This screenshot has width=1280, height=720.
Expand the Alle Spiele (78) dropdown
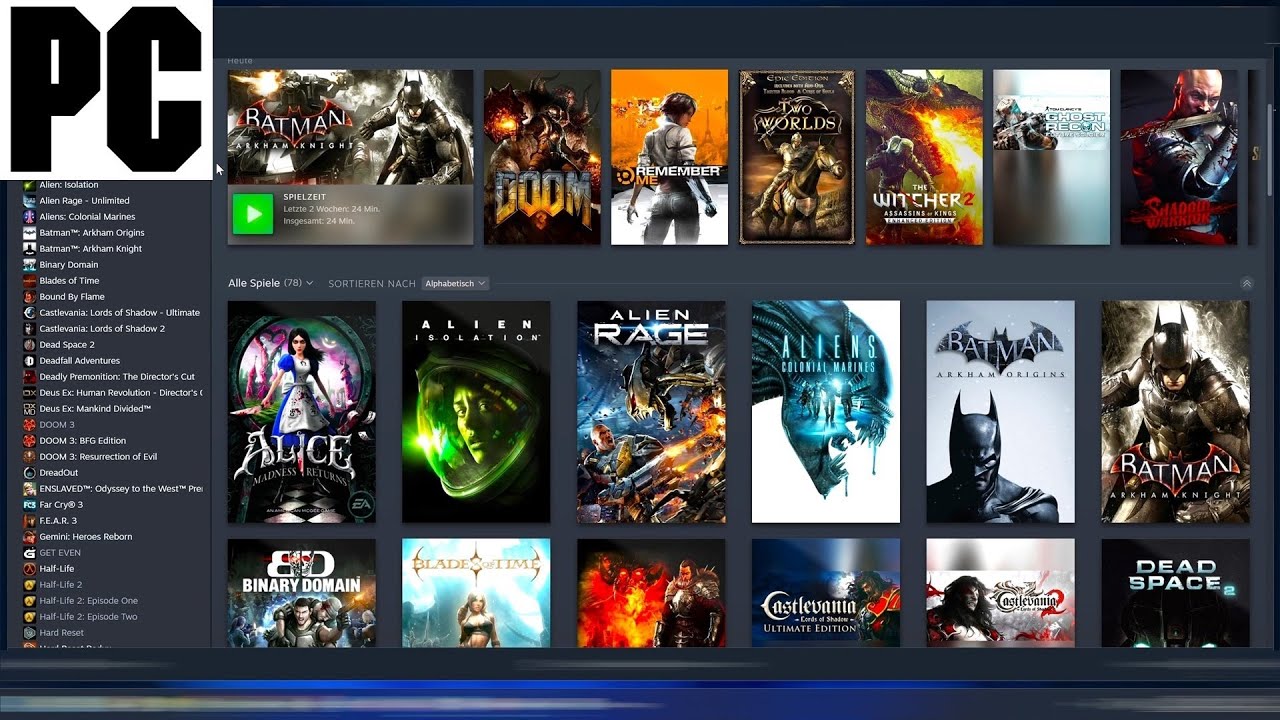(x=271, y=284)
